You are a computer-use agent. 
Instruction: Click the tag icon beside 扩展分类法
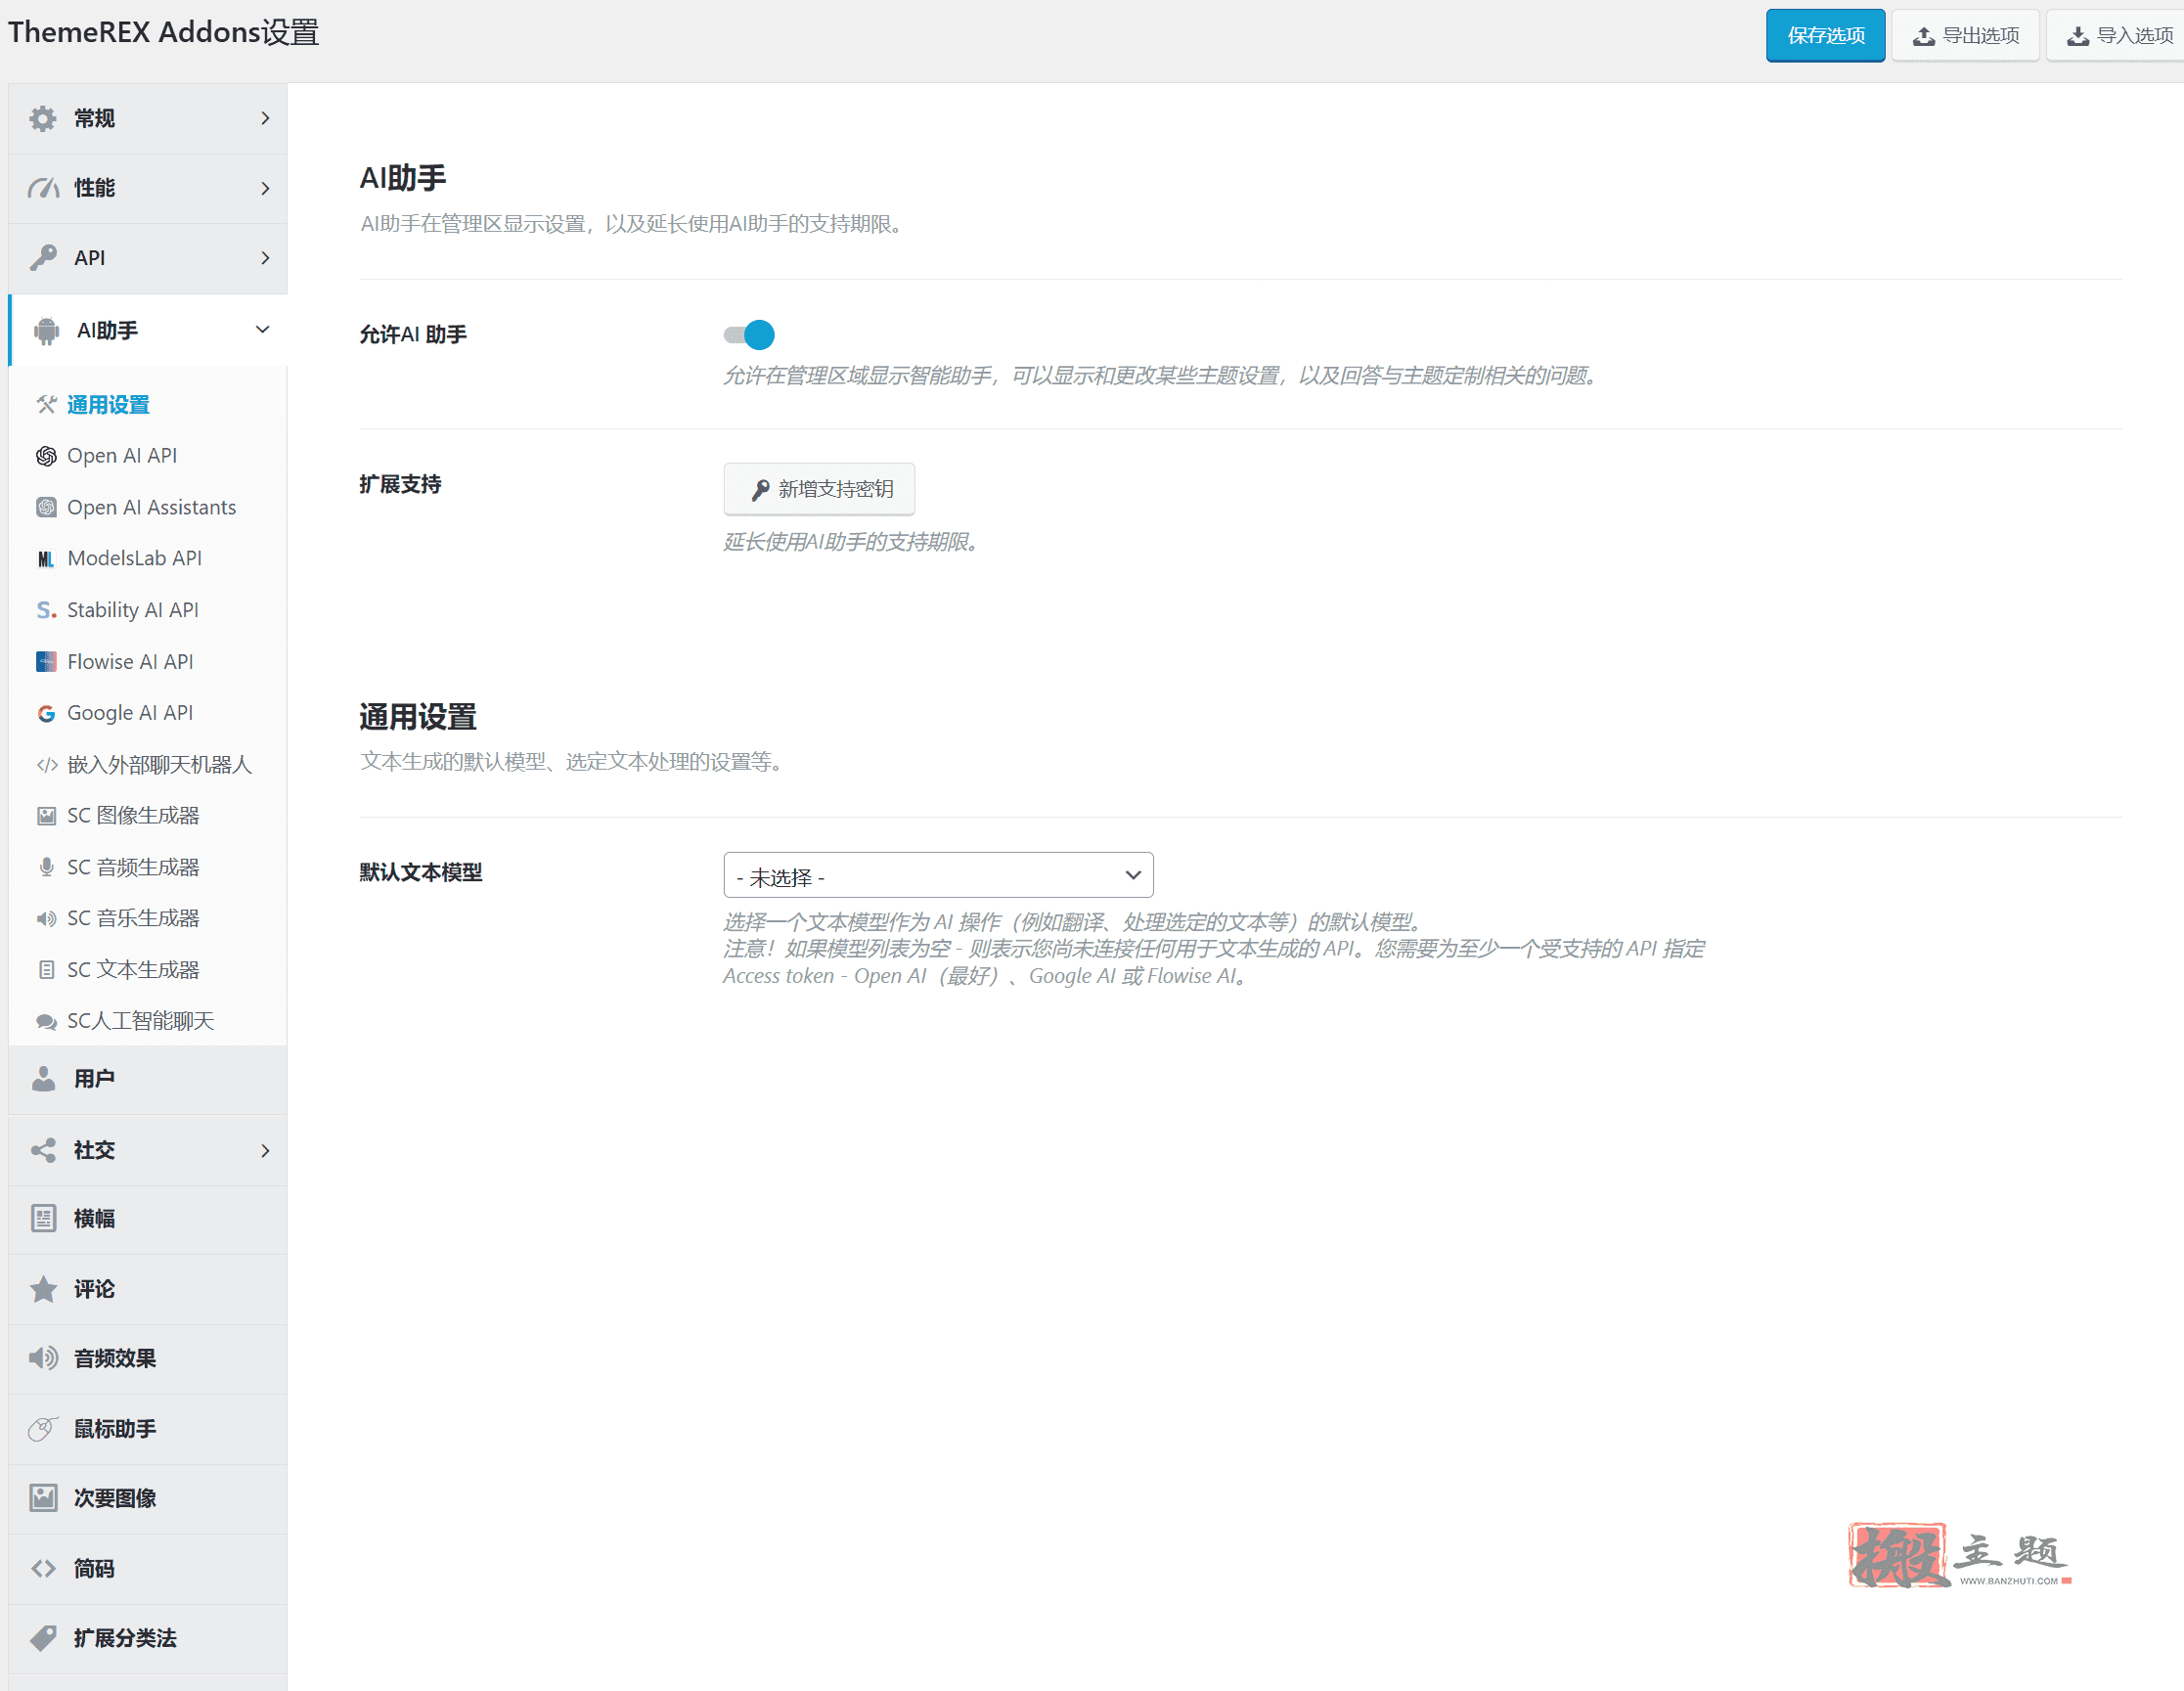43,1638
